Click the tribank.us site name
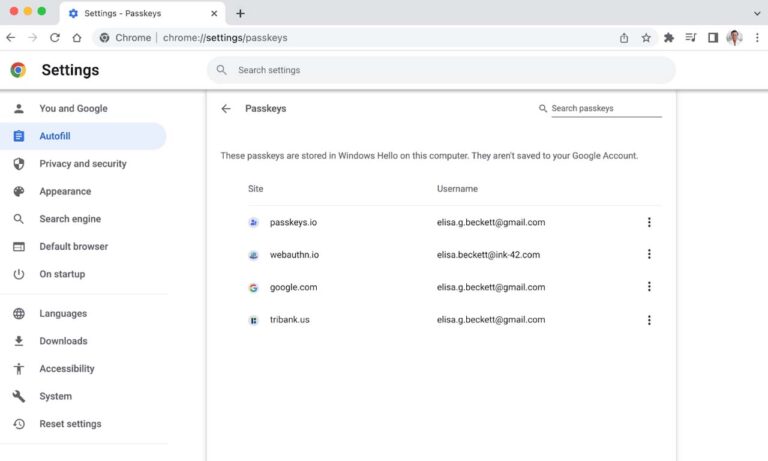This screenshot has height=461, width=768. (x=289, y=320)
